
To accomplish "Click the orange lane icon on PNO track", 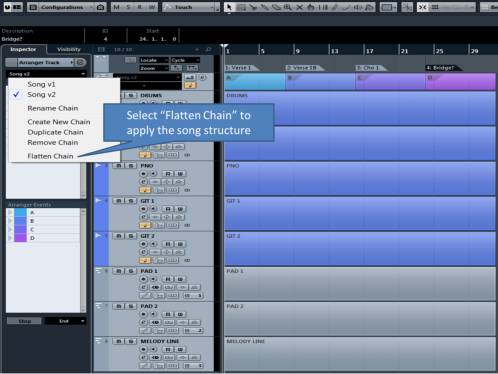I will [x=145, y=190].
